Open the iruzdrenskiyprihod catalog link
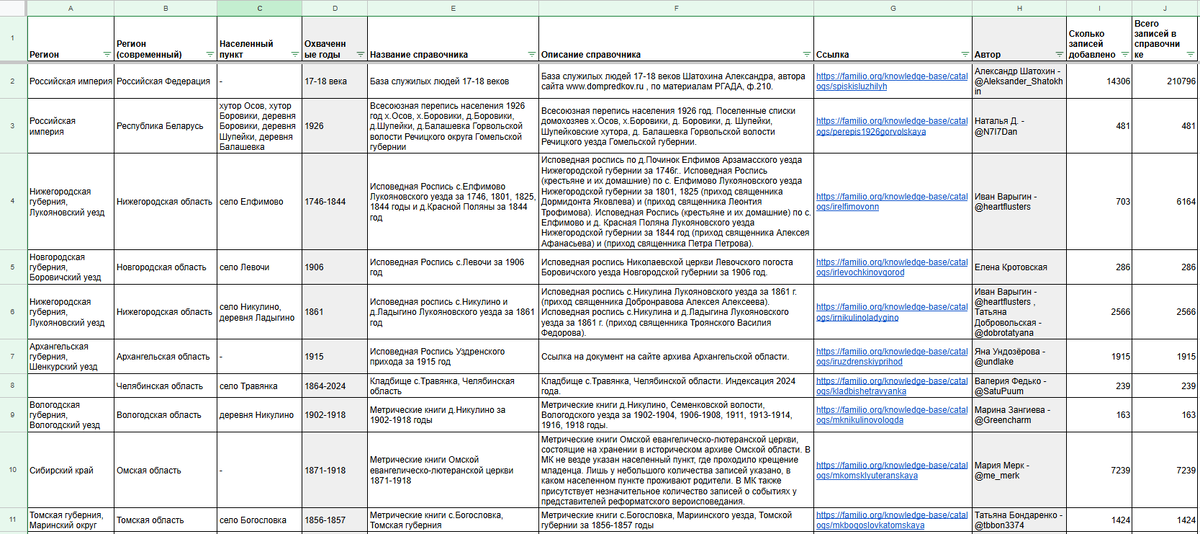Screen dimensions: 1200x534 tap(892, 357)
